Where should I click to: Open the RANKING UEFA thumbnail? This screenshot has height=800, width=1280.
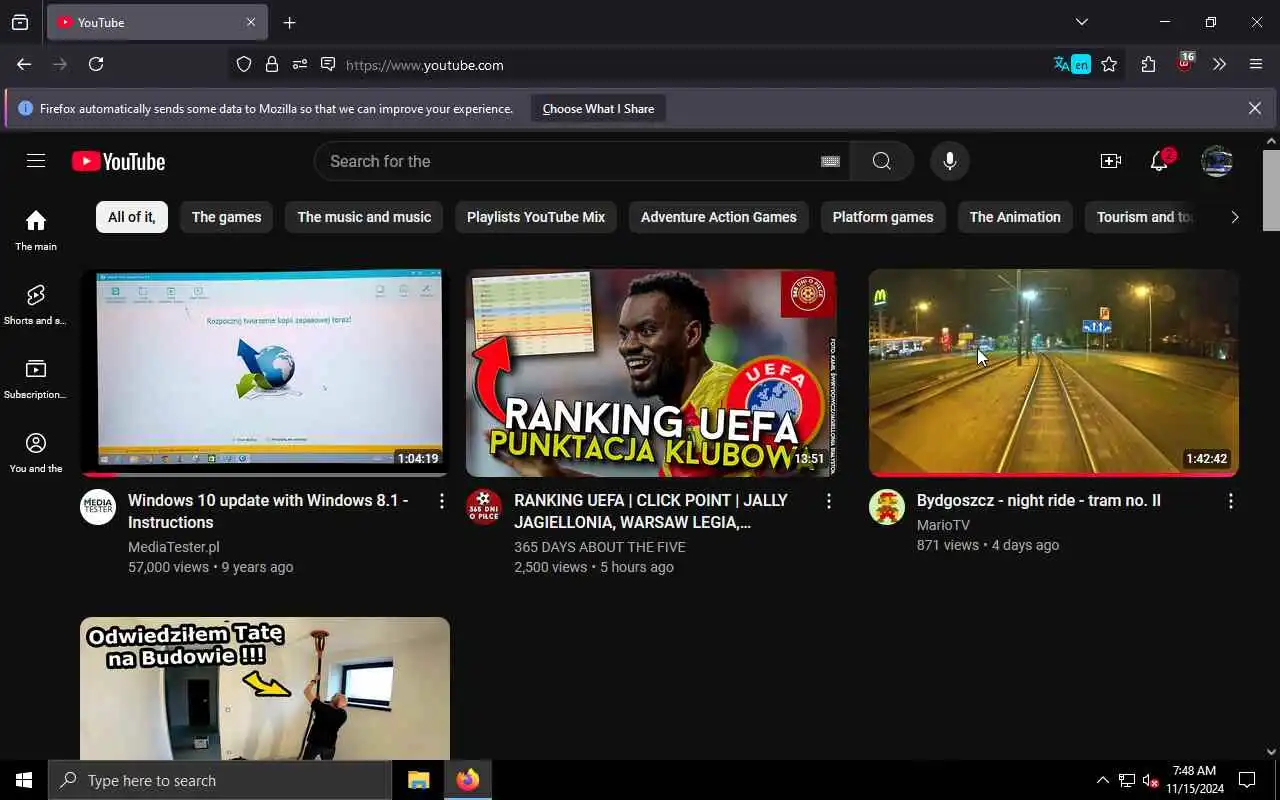[x=651, y=373]
